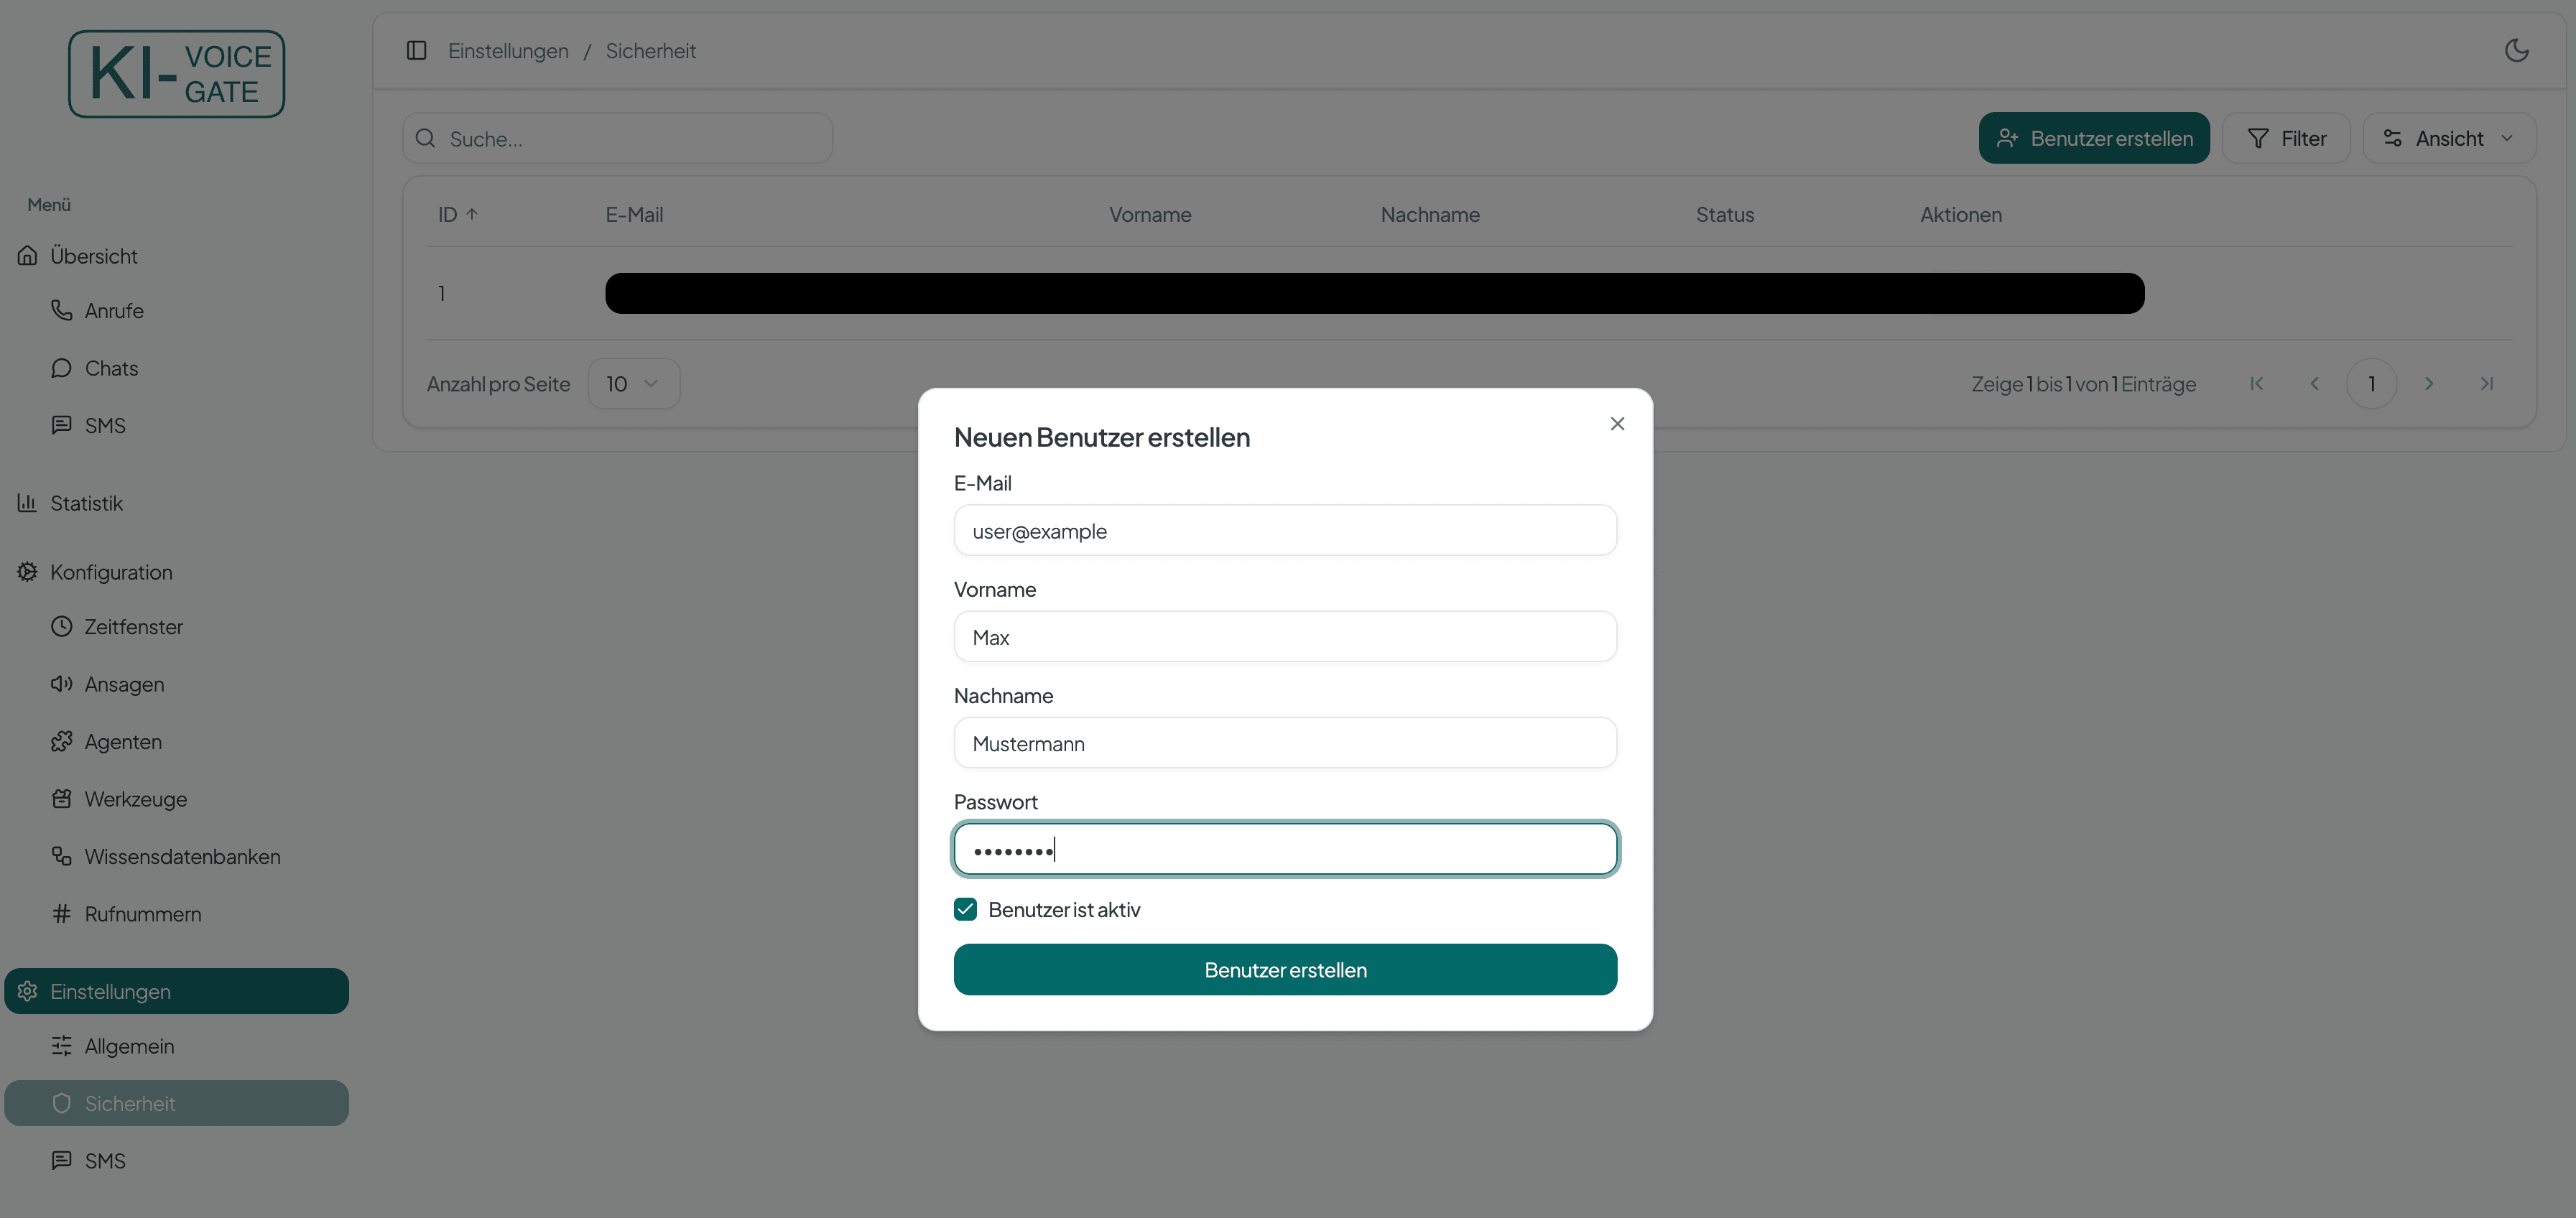Viewport: 2576px width, 1218px height.
Task: Click the ID column sort arrow
Action: point(472,214)
